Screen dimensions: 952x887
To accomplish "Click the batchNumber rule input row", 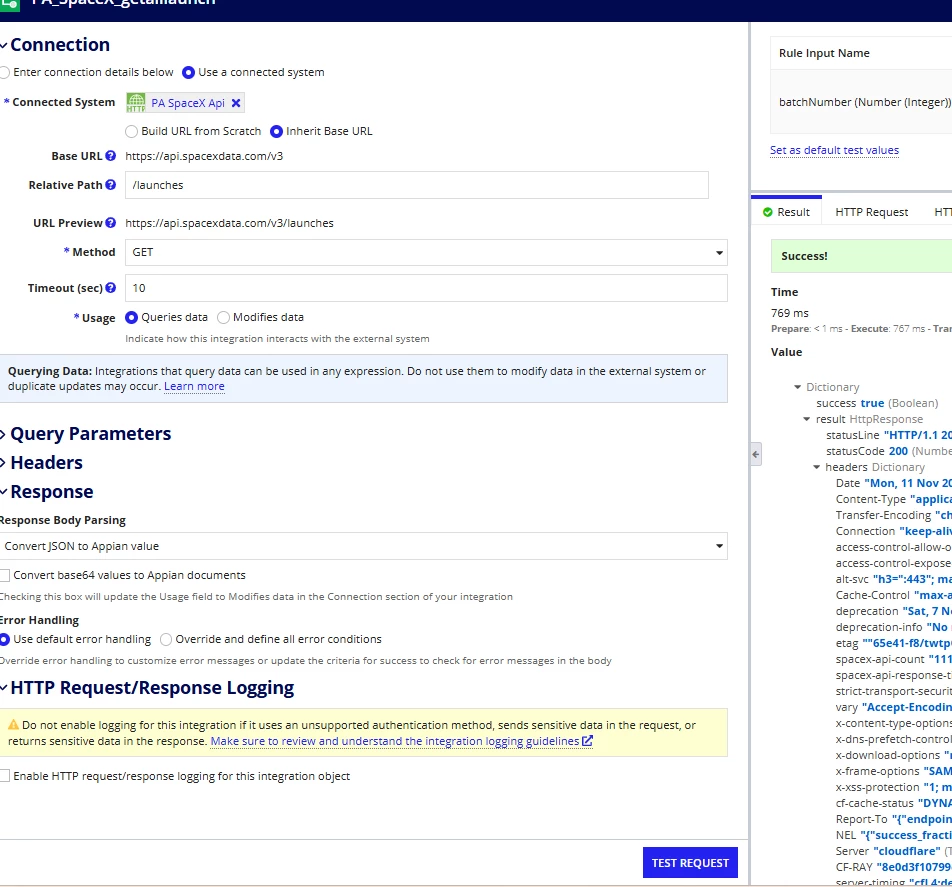I will click(861, 101).
